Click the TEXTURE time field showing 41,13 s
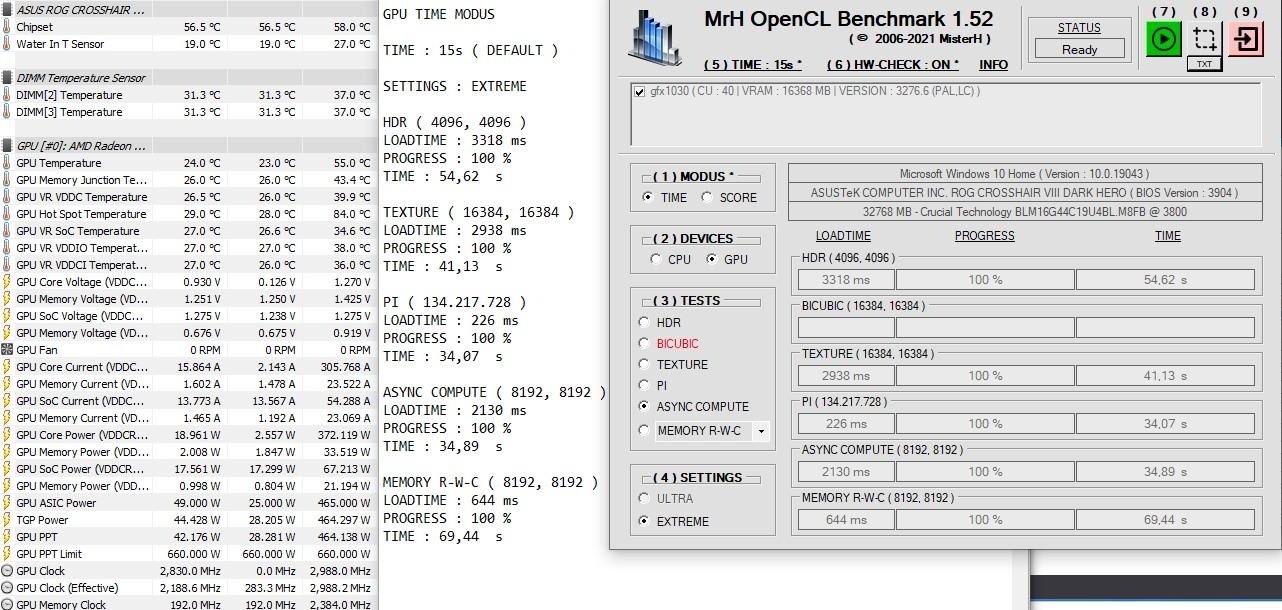 point(1165,376)
